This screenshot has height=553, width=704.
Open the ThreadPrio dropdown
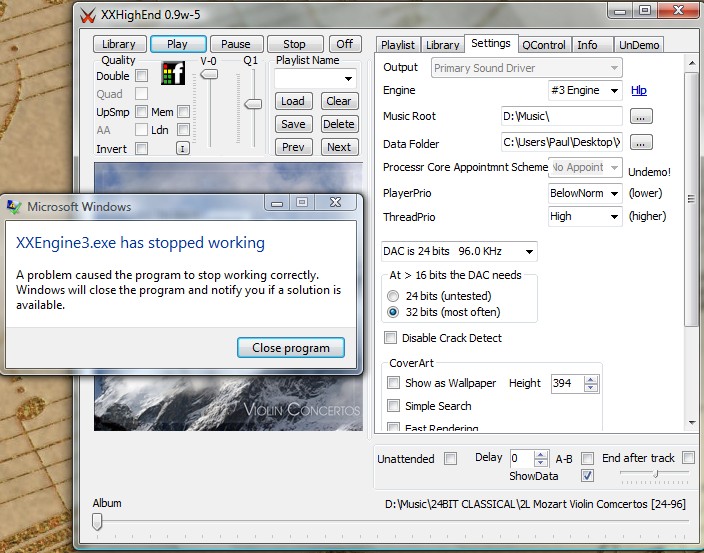point(585,217)
